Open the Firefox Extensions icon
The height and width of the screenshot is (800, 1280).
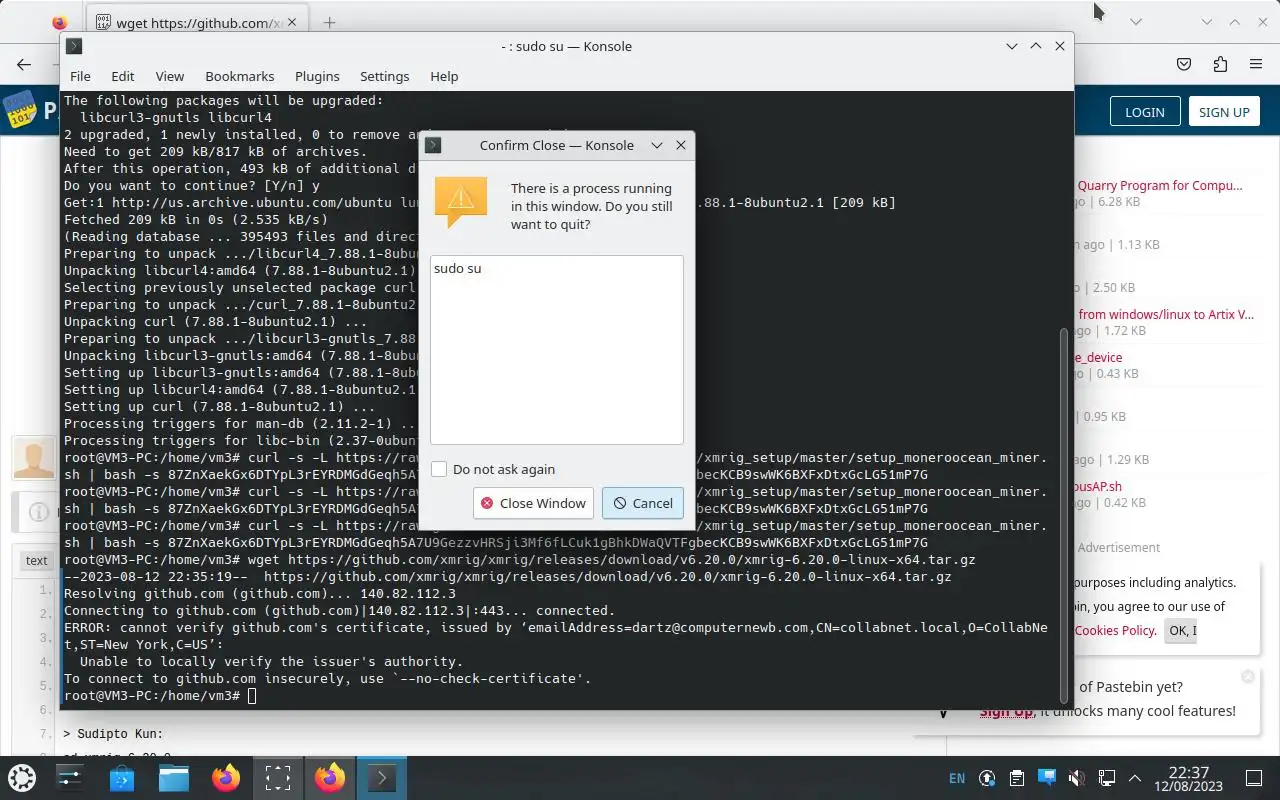coord(1220,64)
